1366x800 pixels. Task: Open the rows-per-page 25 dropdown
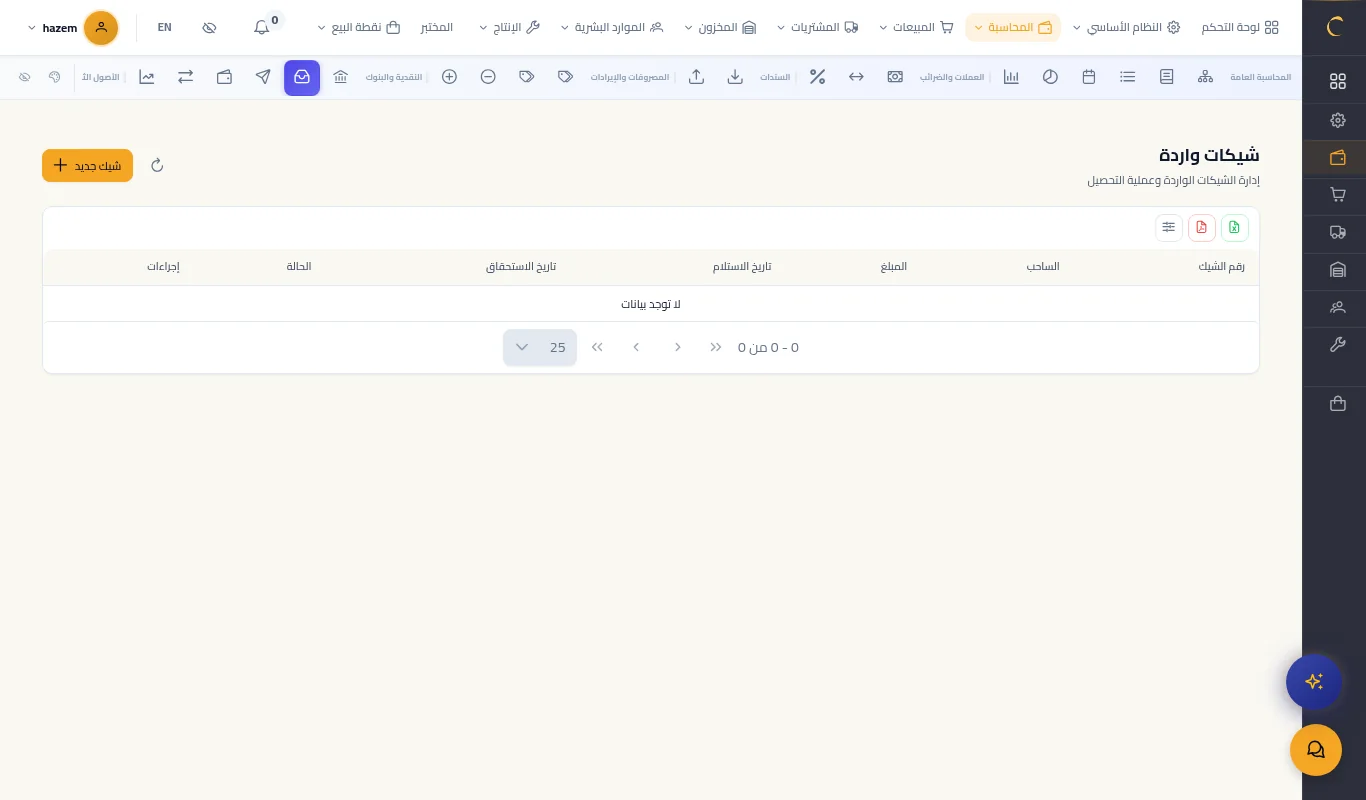click(540, 347)
